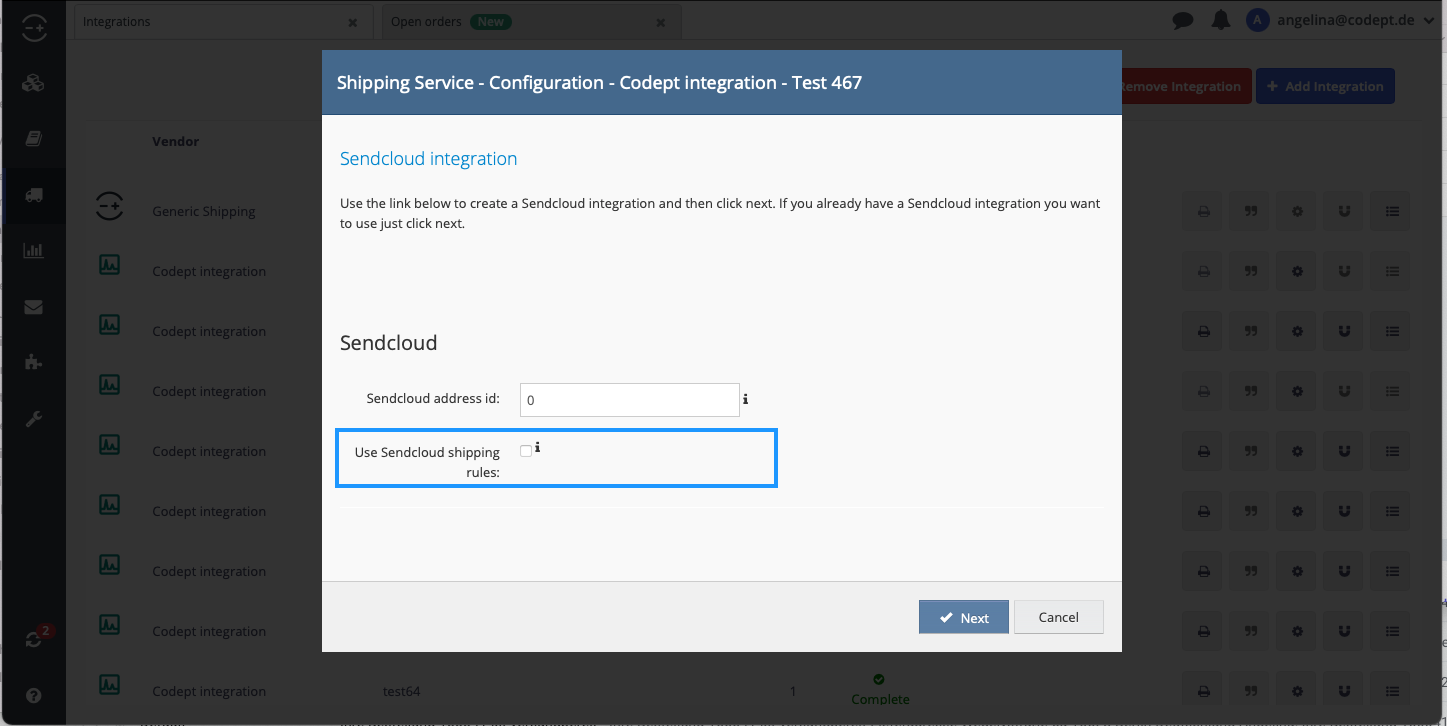
Task: Open the truck shipping icon in sidebar
Action: pyautogui.click(x=33, y=195)
